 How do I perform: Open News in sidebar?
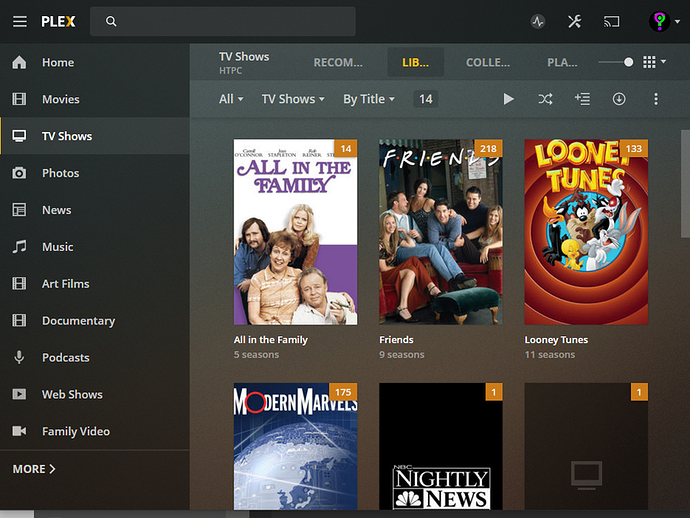pyautogui.click(x=95, y=210)
